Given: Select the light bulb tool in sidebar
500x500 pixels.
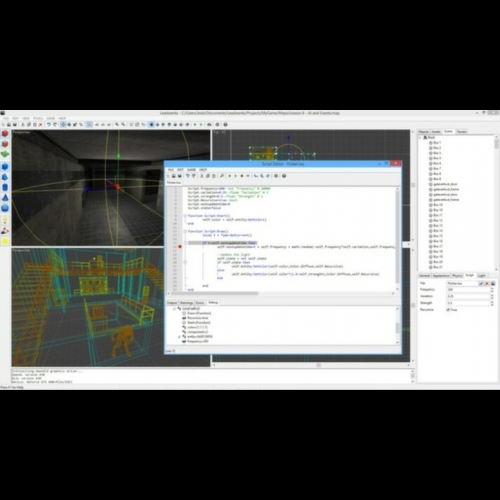Looking at the screenshot, I should tap(5, 220).
